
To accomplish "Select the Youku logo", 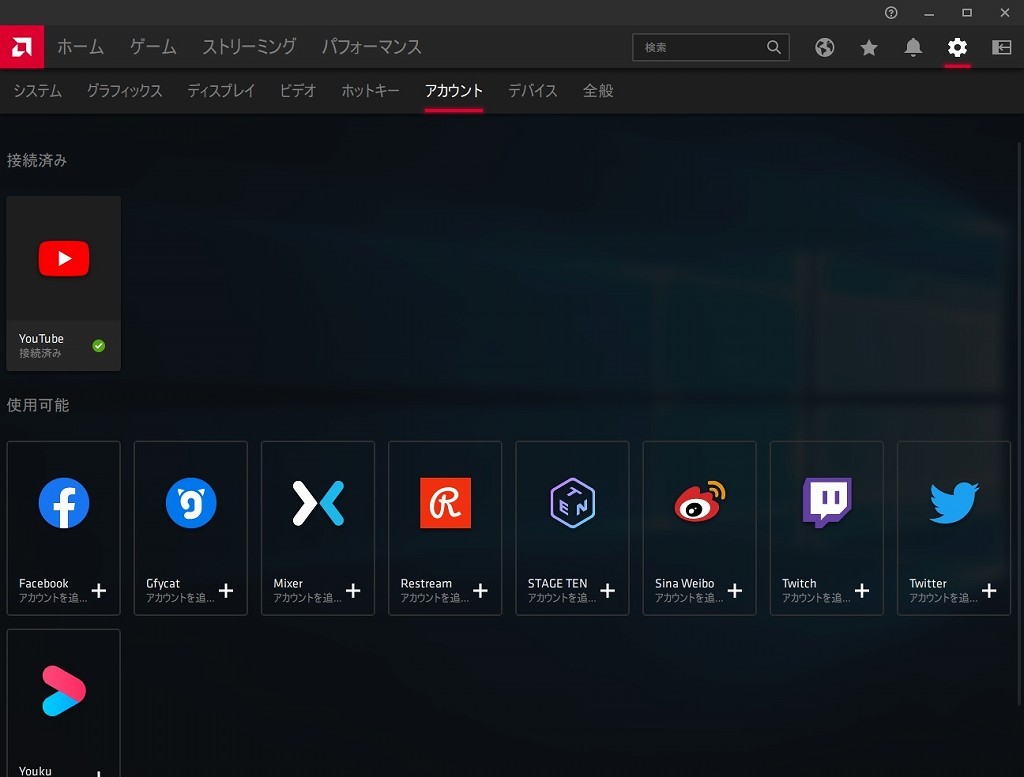I will click(x=63, y=691).
